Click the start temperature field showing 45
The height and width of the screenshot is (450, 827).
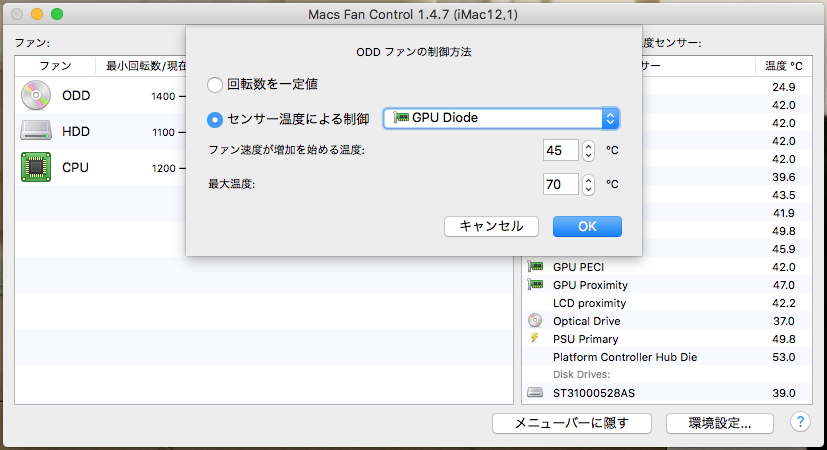(x=561, y=150)
